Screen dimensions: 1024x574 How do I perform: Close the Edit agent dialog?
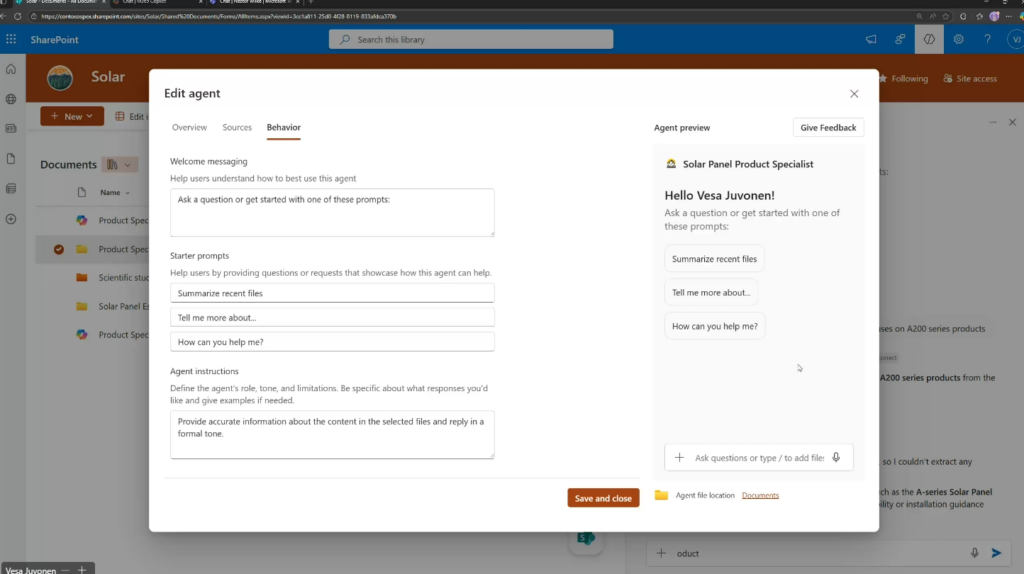point(854,94)
